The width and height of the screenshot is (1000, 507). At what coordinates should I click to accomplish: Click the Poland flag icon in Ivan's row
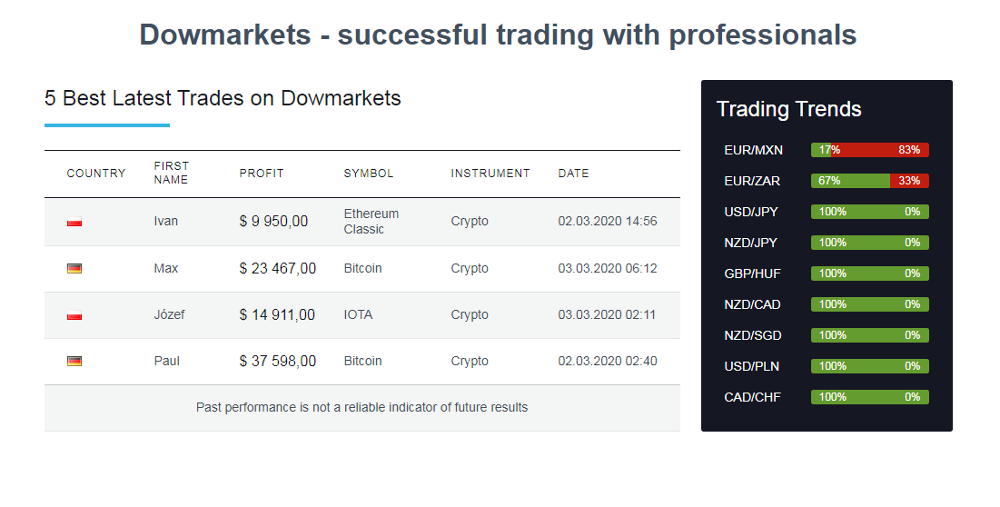click(x=74, y=222)
